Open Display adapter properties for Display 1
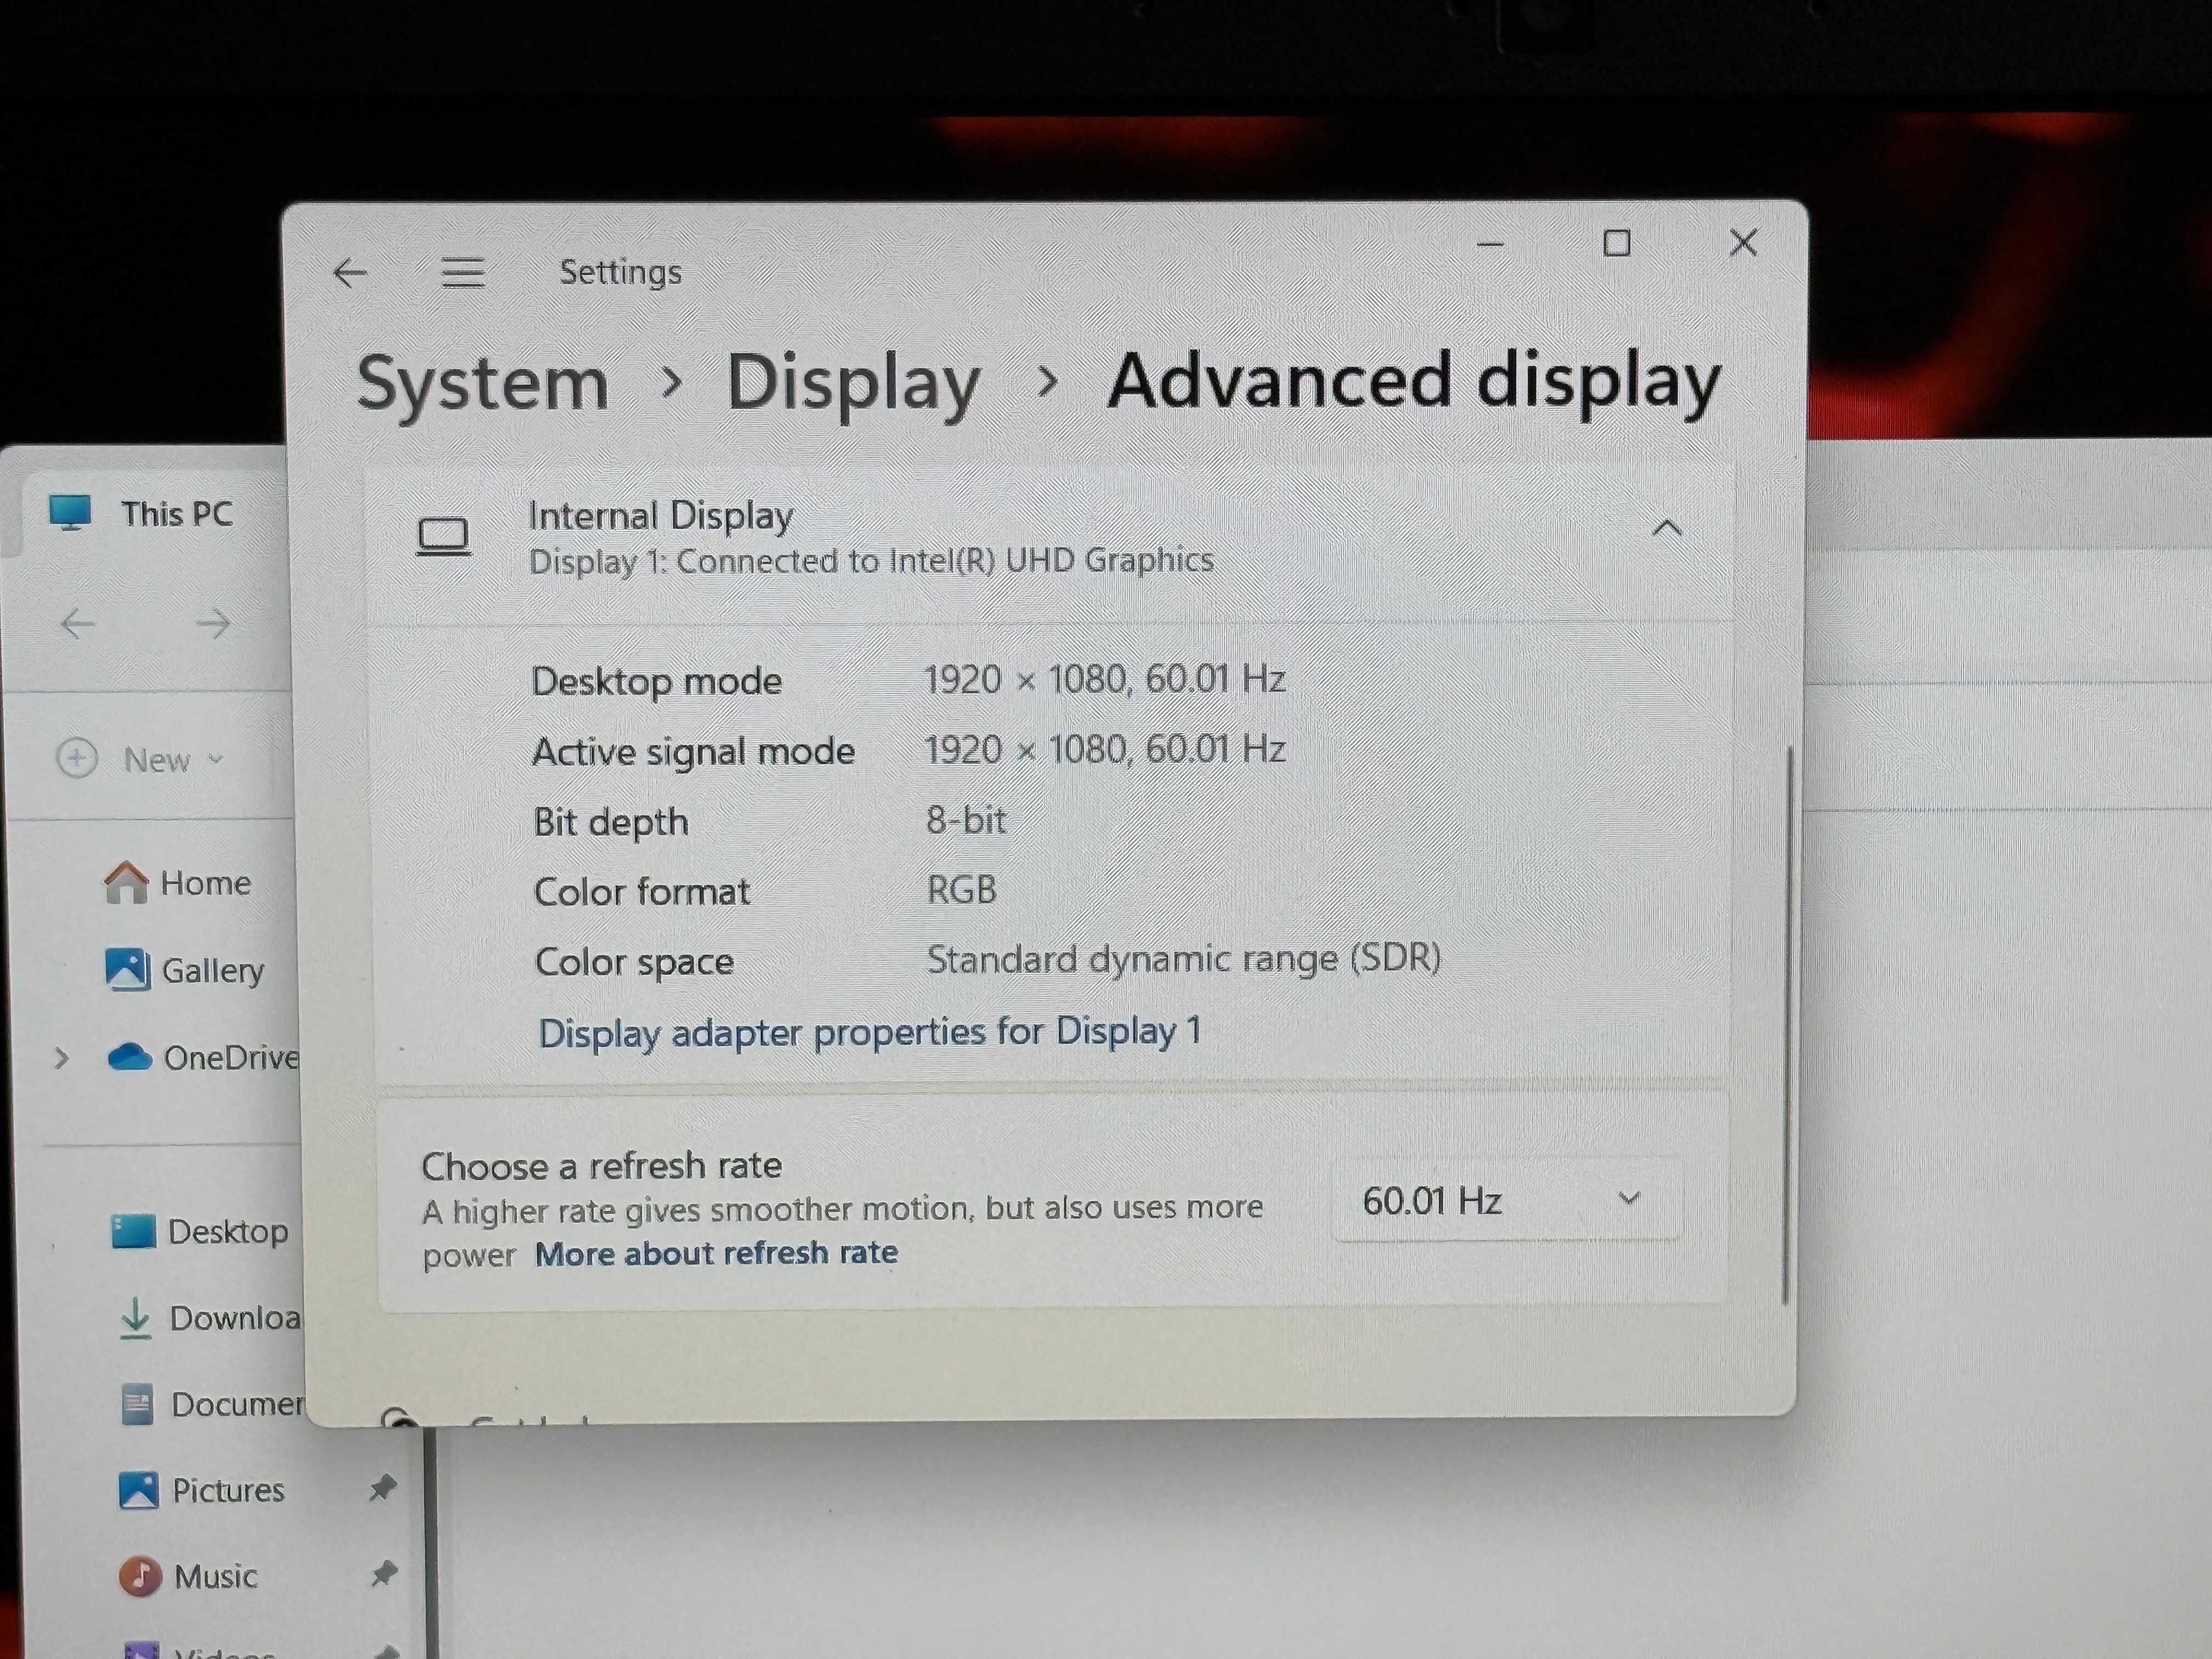 (x=869, y=1032)
